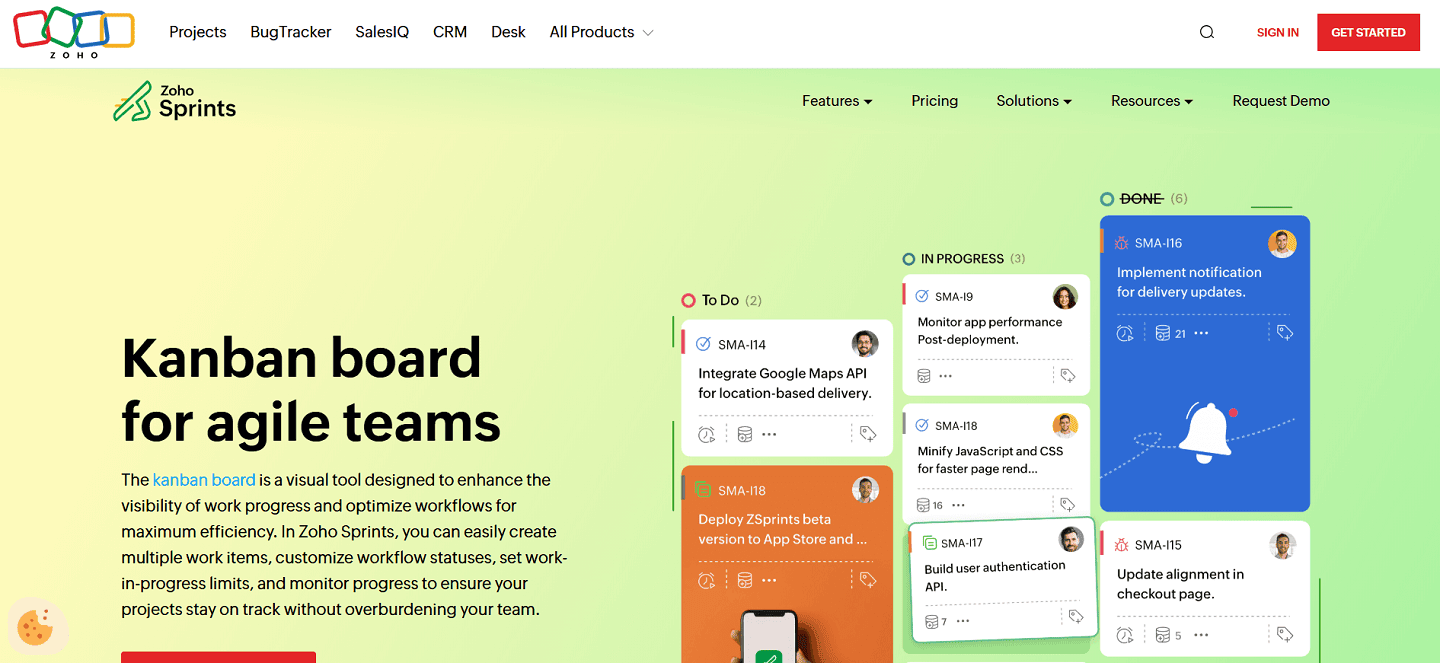This screenshot has width=1440, height=663.
Task: Open the kanban board link in the description
Action: (x=204, y=479)
